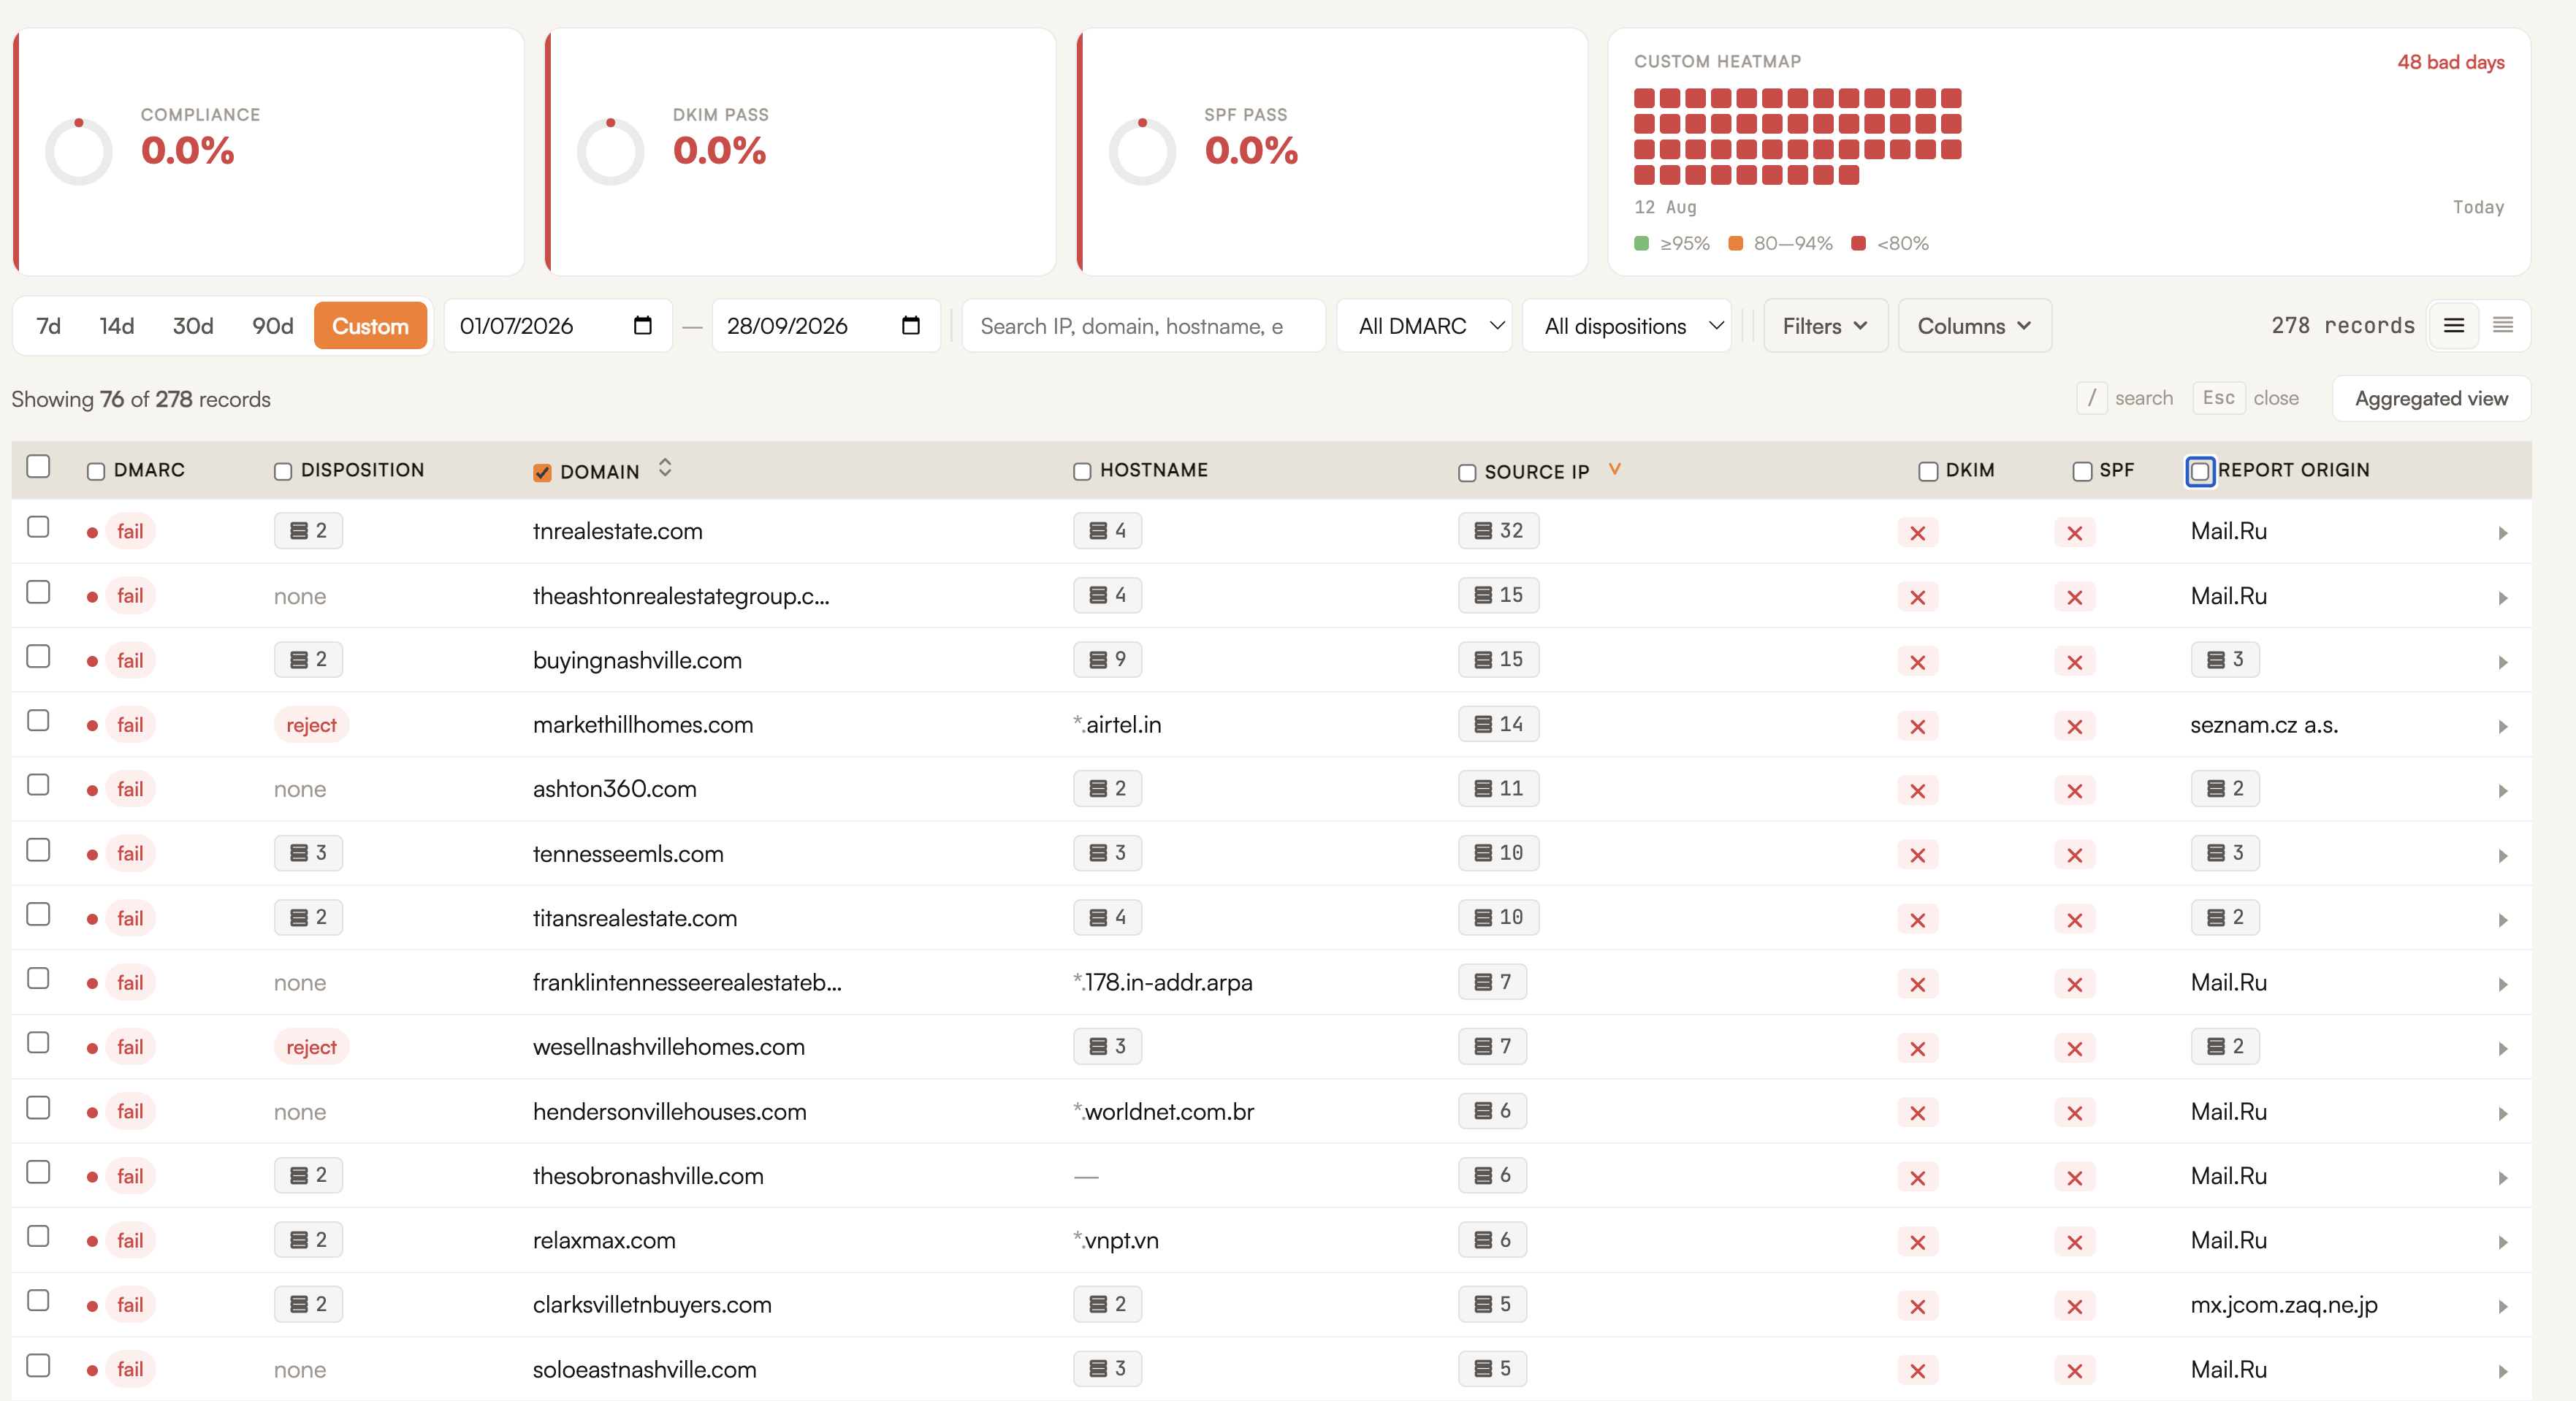This screenshot has width=2576, height=1401.
Task: Focus the search IP, domain, hostname field
Action: [1143, 326]
